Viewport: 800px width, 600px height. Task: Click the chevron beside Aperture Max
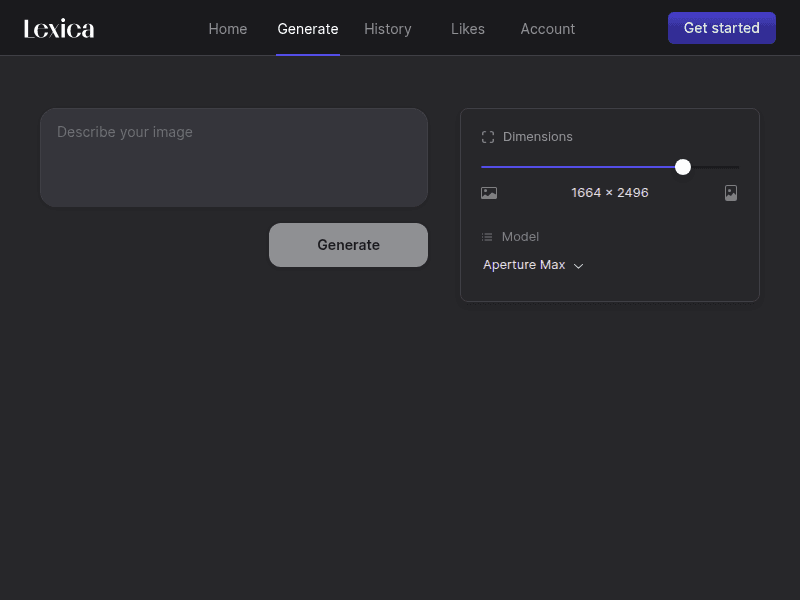(578, 266)
